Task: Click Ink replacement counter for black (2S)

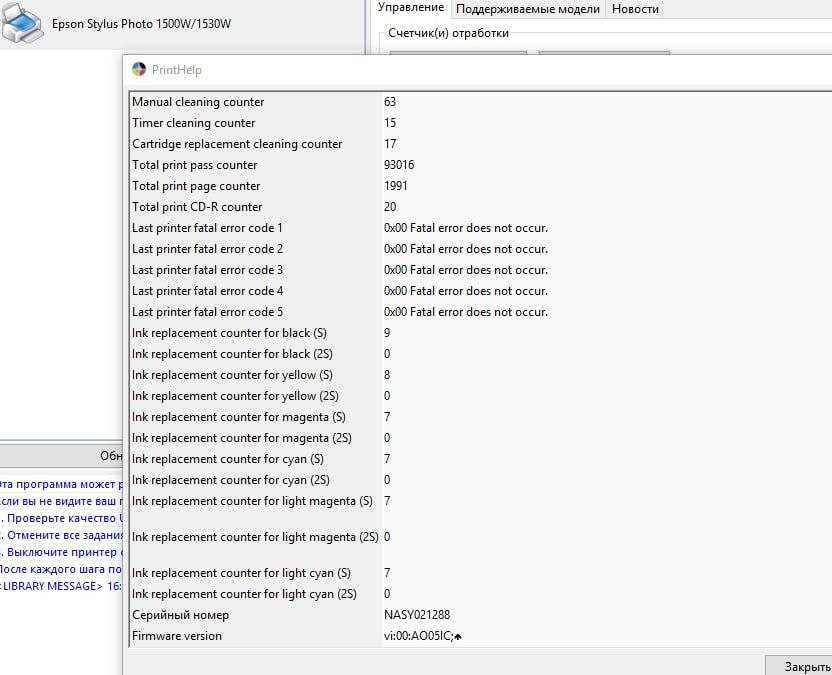Action: 232,354
